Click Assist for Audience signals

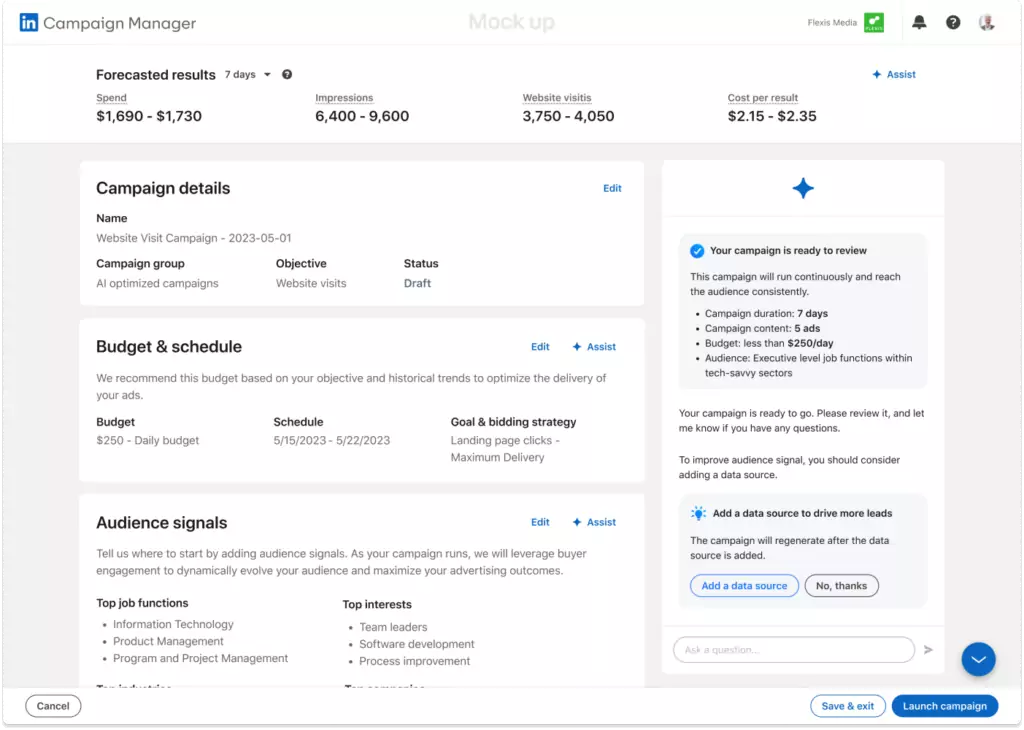(x=594, y=522)
